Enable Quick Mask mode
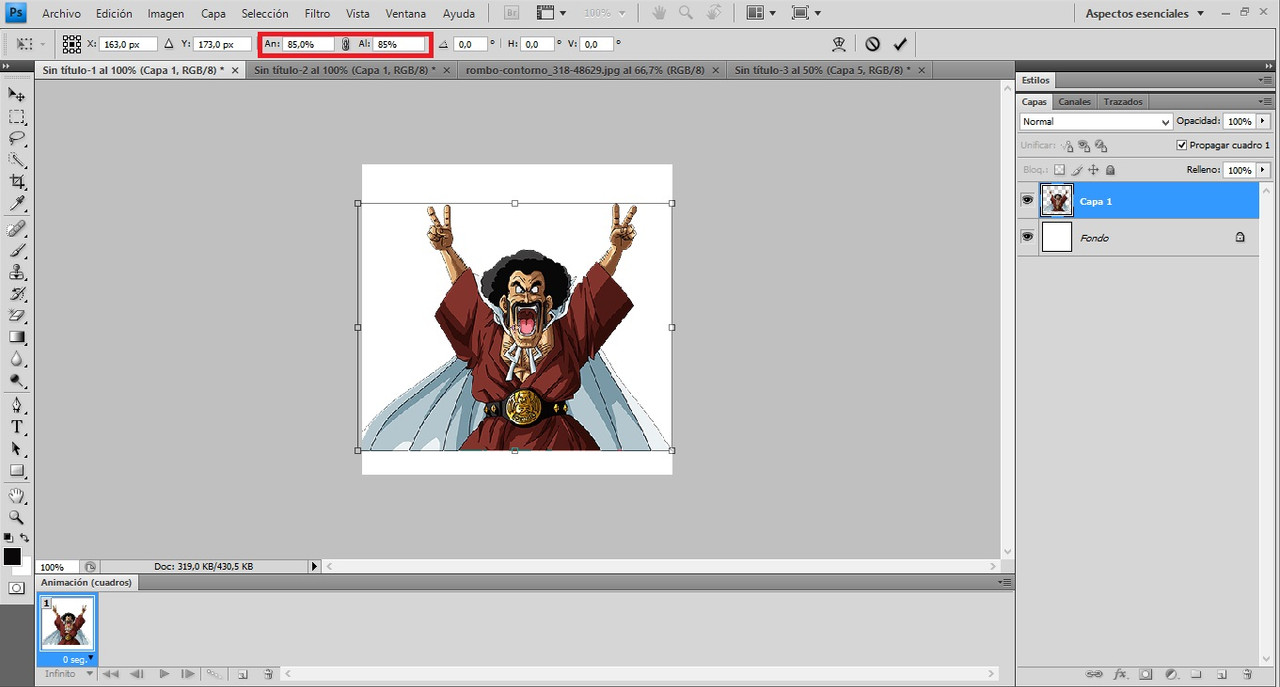1280x687 pixels. point(17,588)
